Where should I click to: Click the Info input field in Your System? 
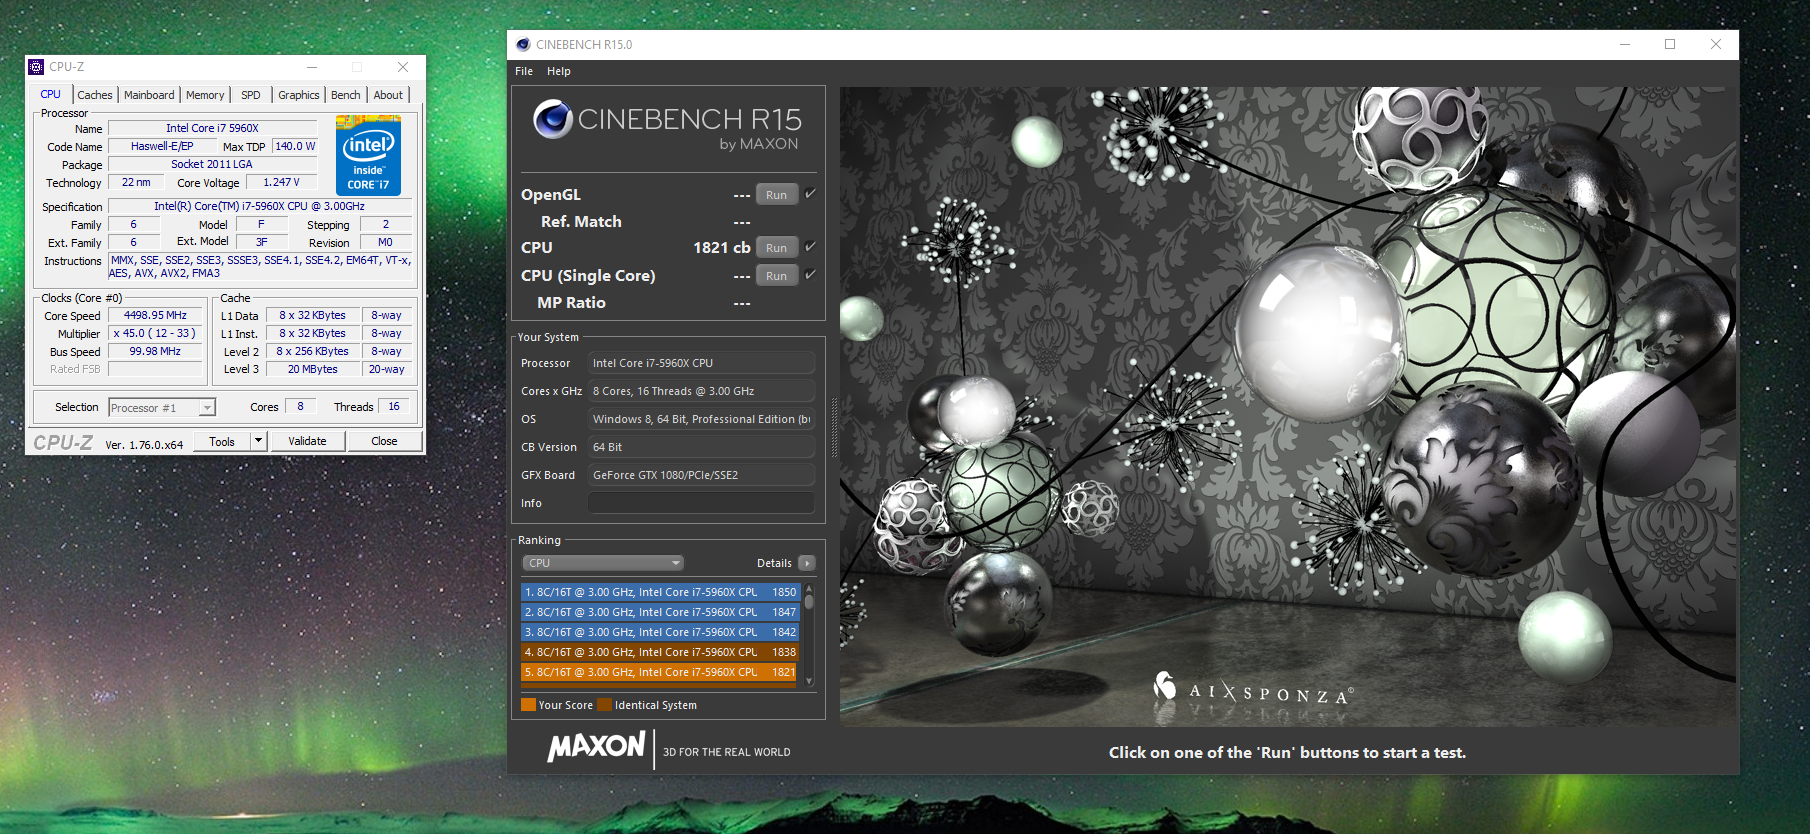click(x=701, y=503)
